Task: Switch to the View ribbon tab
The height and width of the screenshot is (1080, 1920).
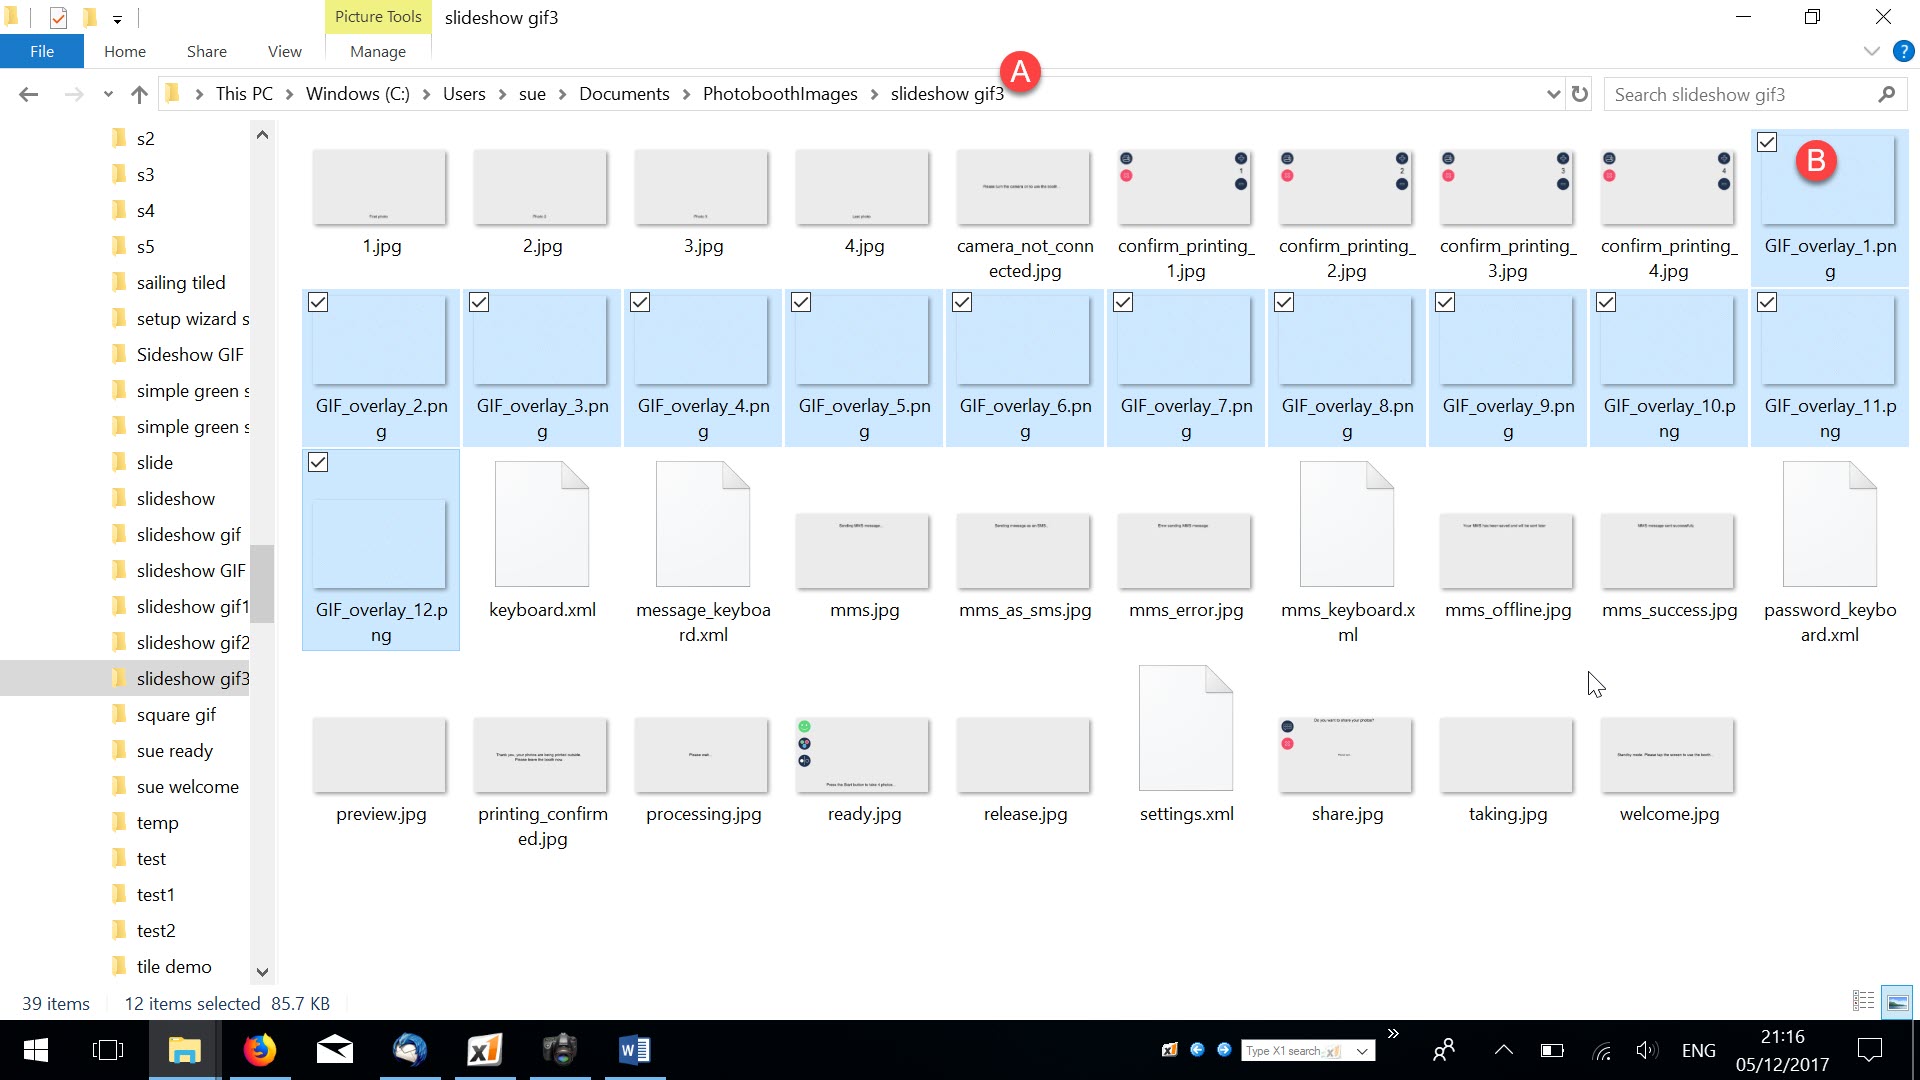Action: [x=285, y=51]
